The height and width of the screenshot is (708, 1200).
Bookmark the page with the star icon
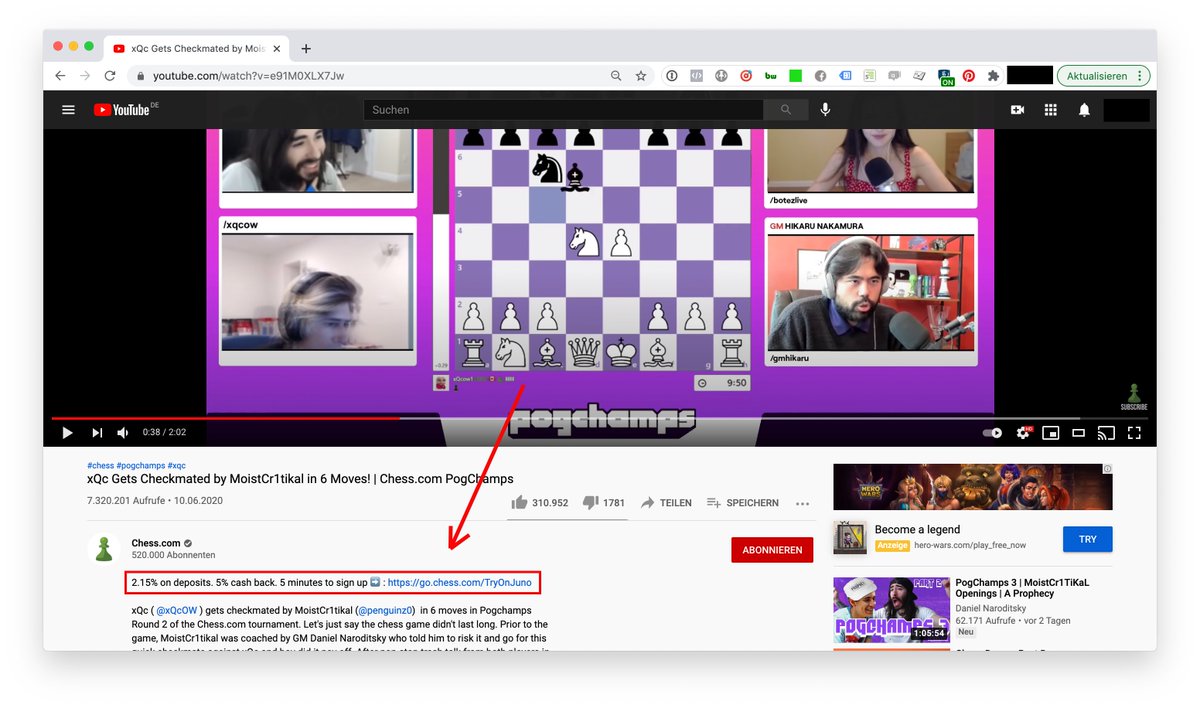pos(641,76)
